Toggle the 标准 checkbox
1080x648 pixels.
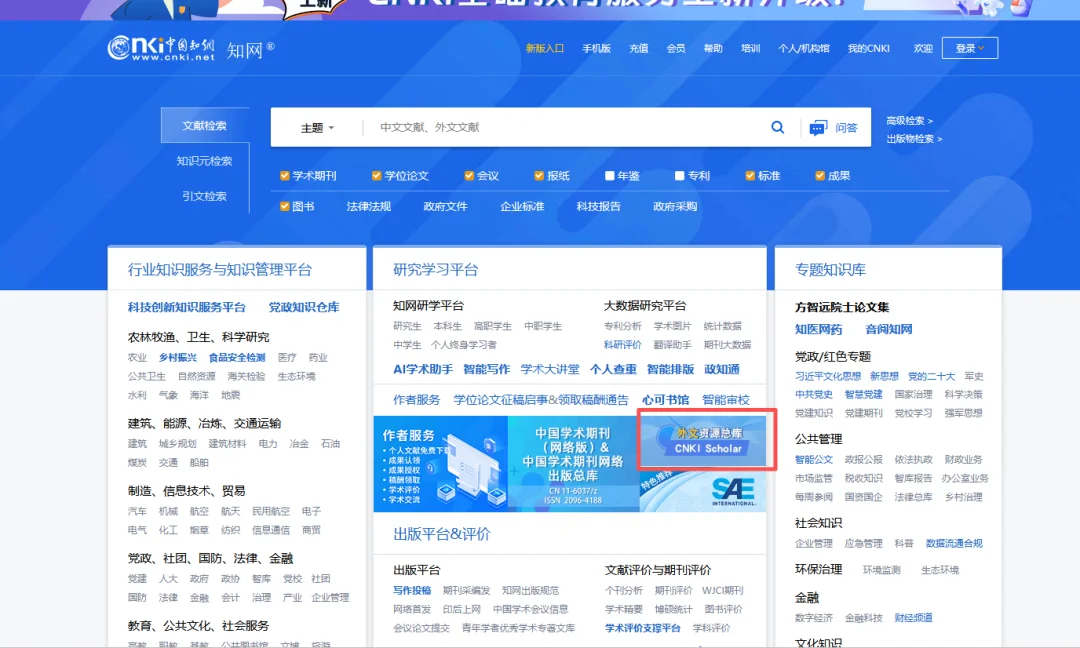pyautogui.click(x=750, y=176)
